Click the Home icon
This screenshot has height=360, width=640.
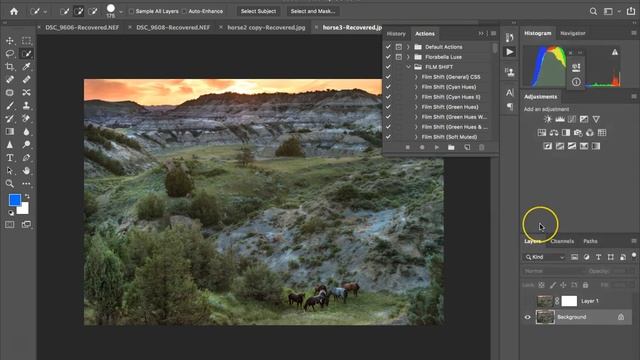14,11
